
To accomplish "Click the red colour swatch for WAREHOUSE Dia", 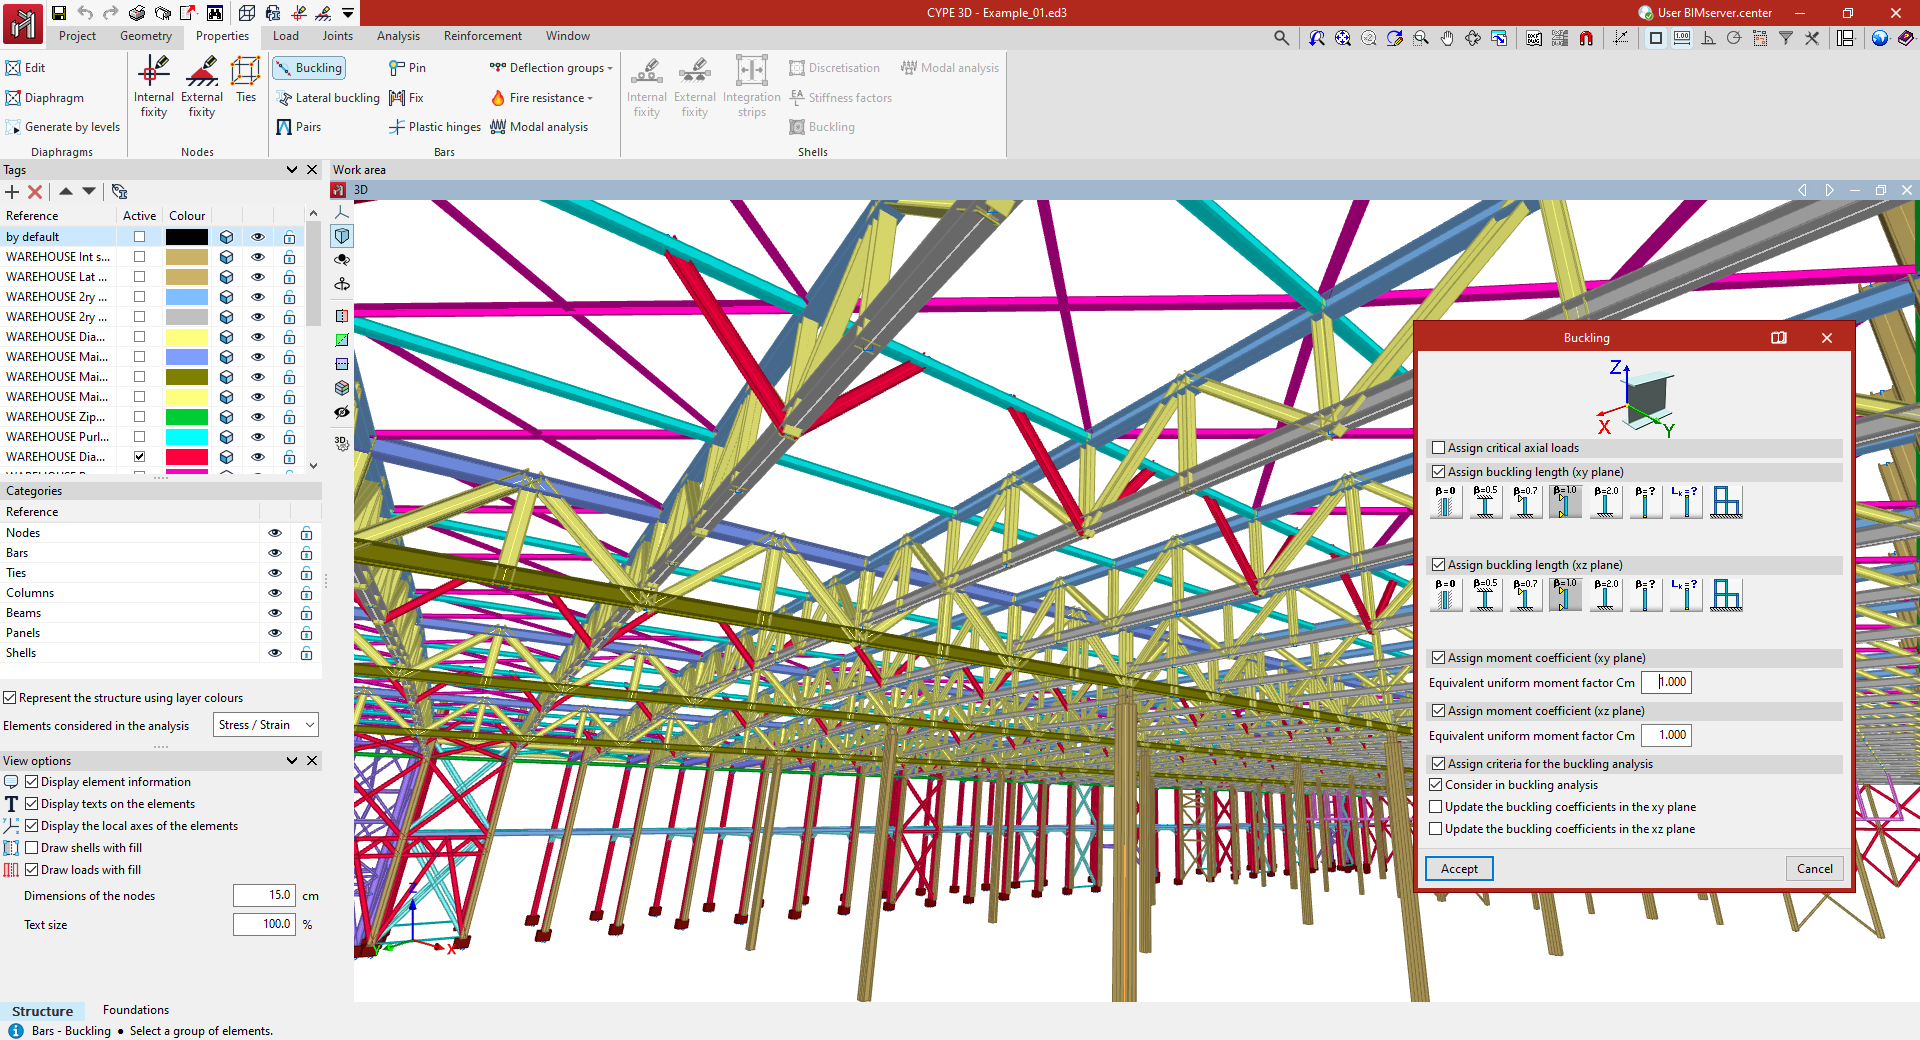I will [187, 457].
